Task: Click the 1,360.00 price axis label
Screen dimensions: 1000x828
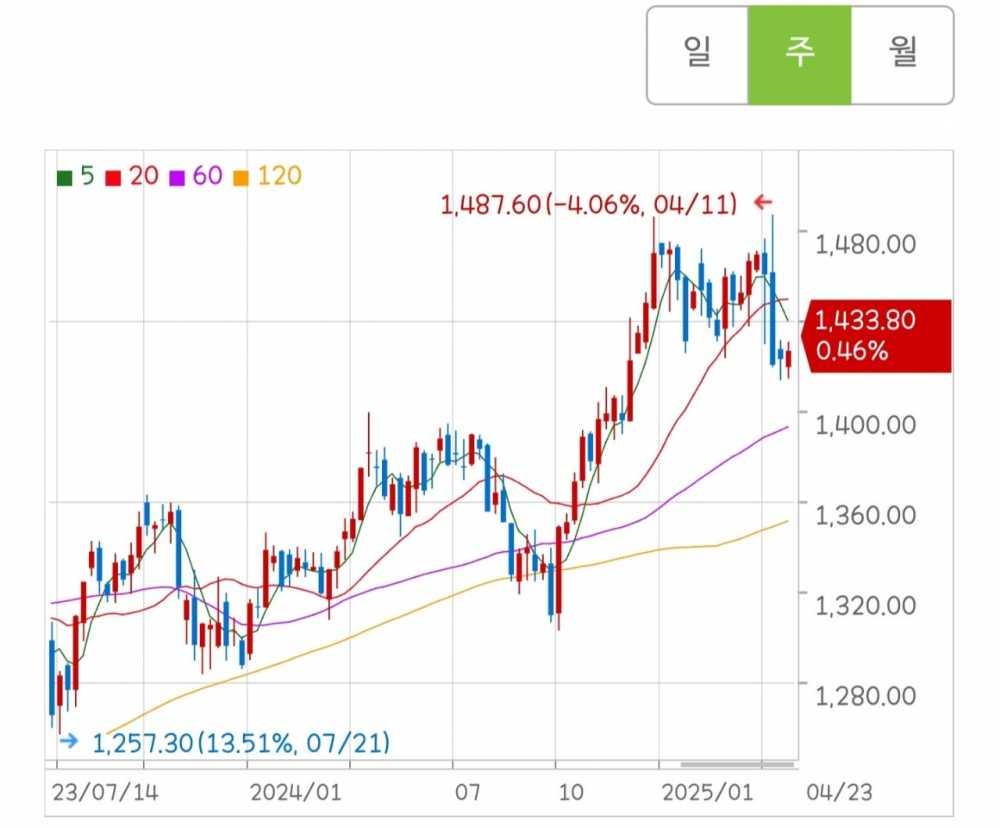Action: click(x=866, y=514)
